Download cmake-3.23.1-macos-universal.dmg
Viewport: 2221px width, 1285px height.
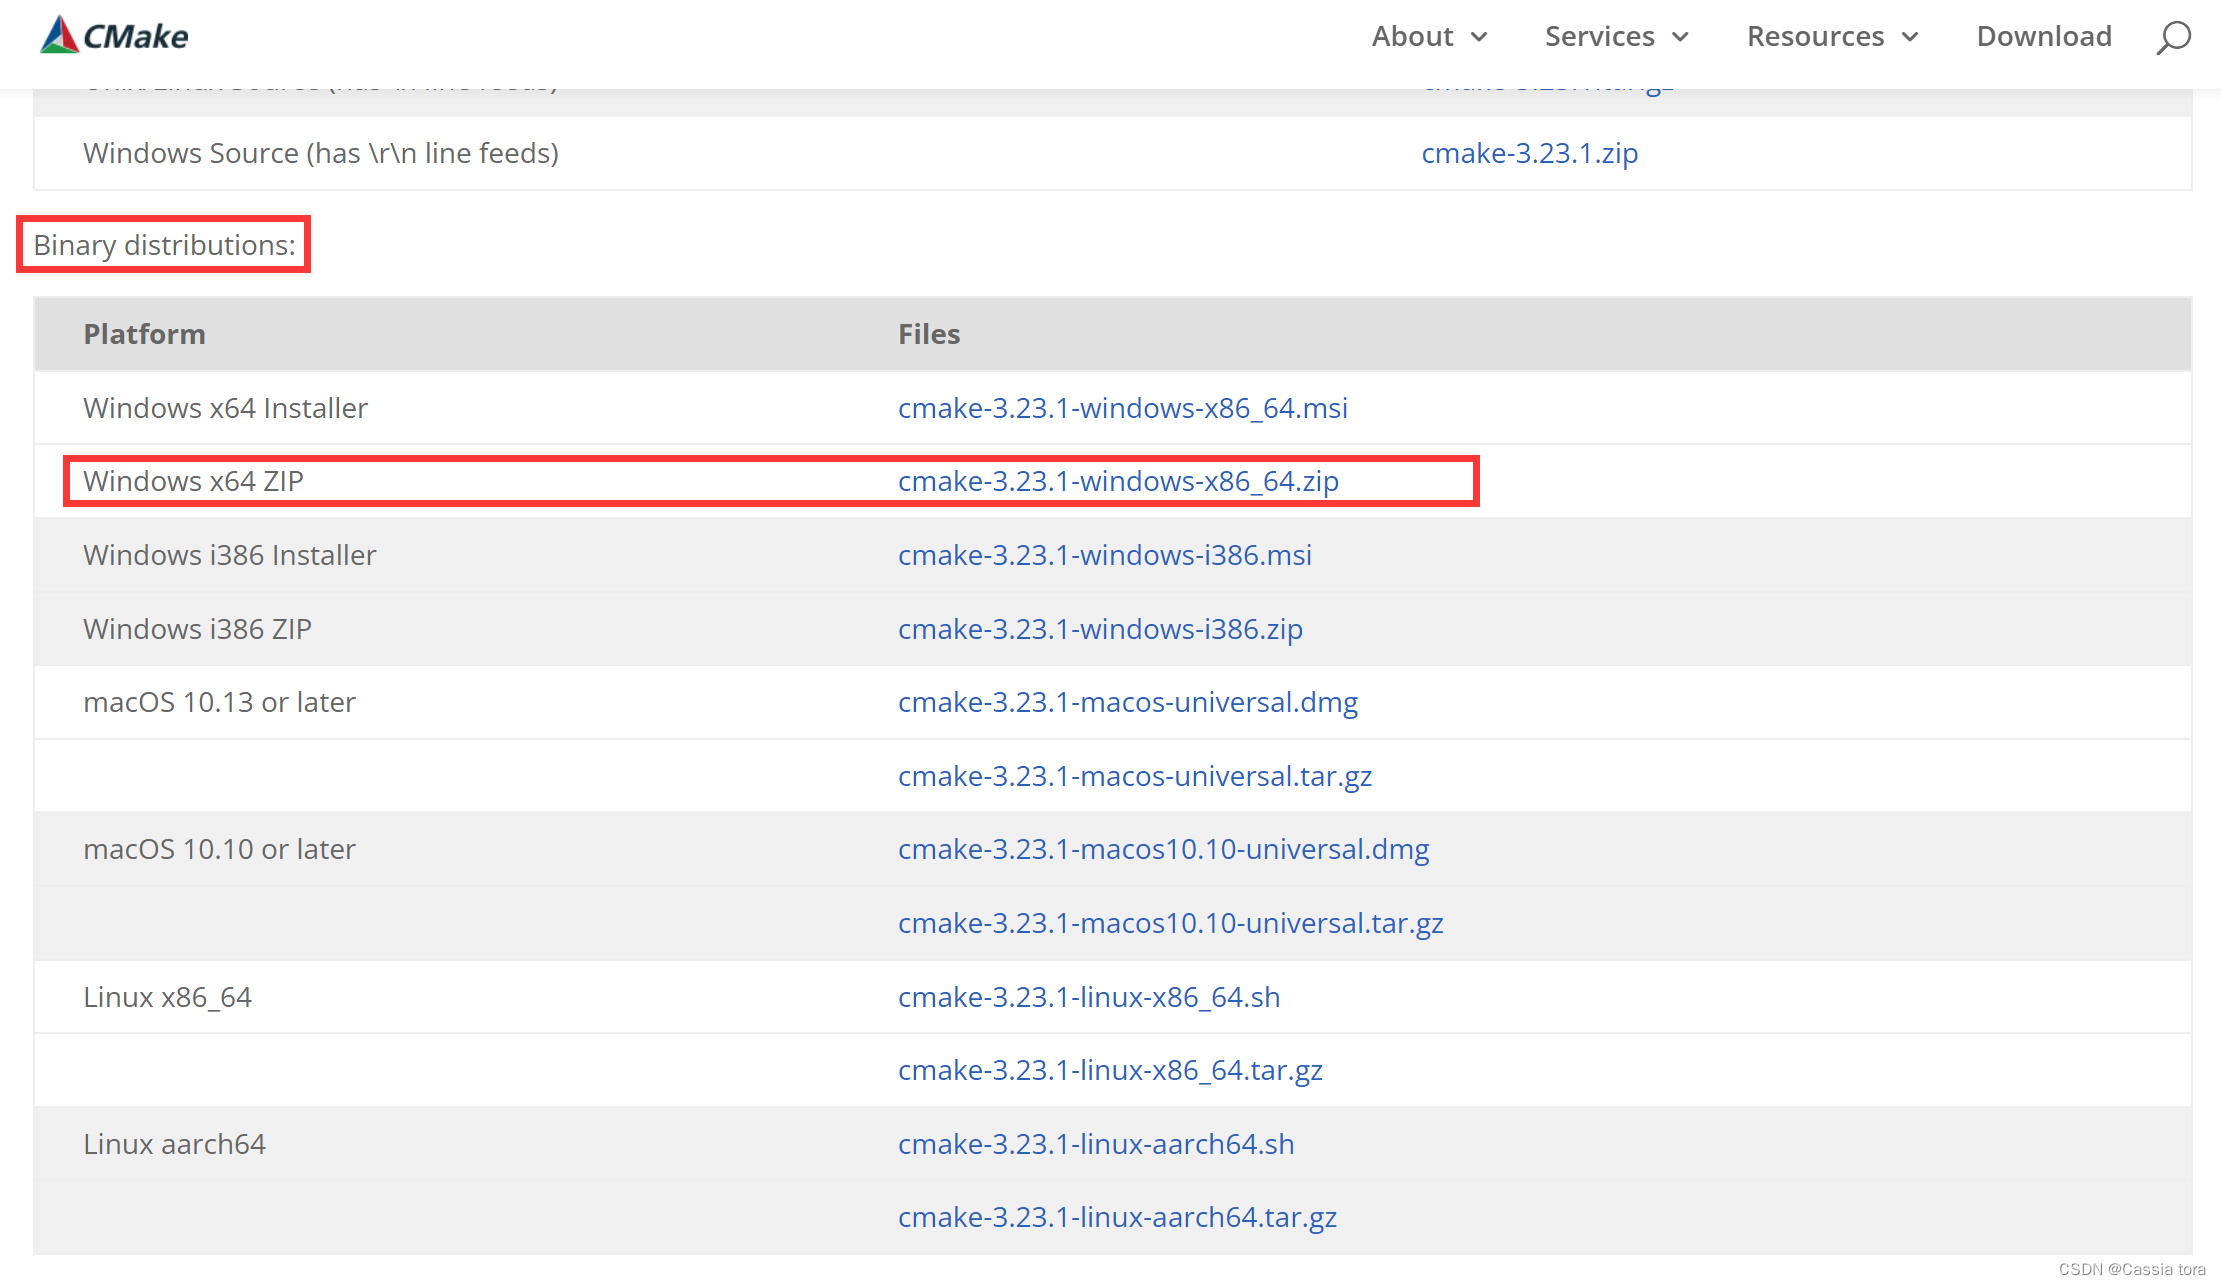[1127, 702]
